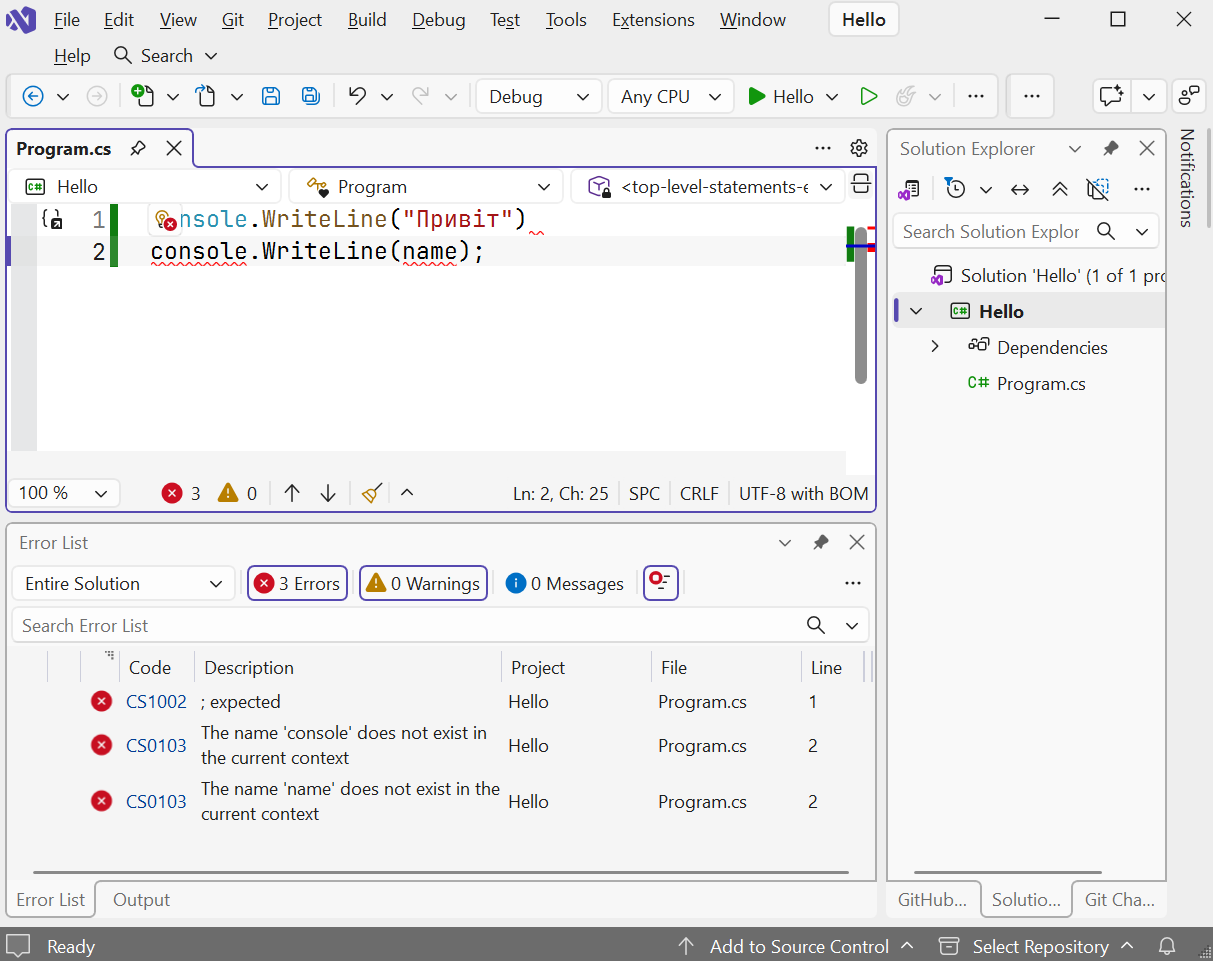
Task: Open the CS1002 error code link
Action: [156, 701]
